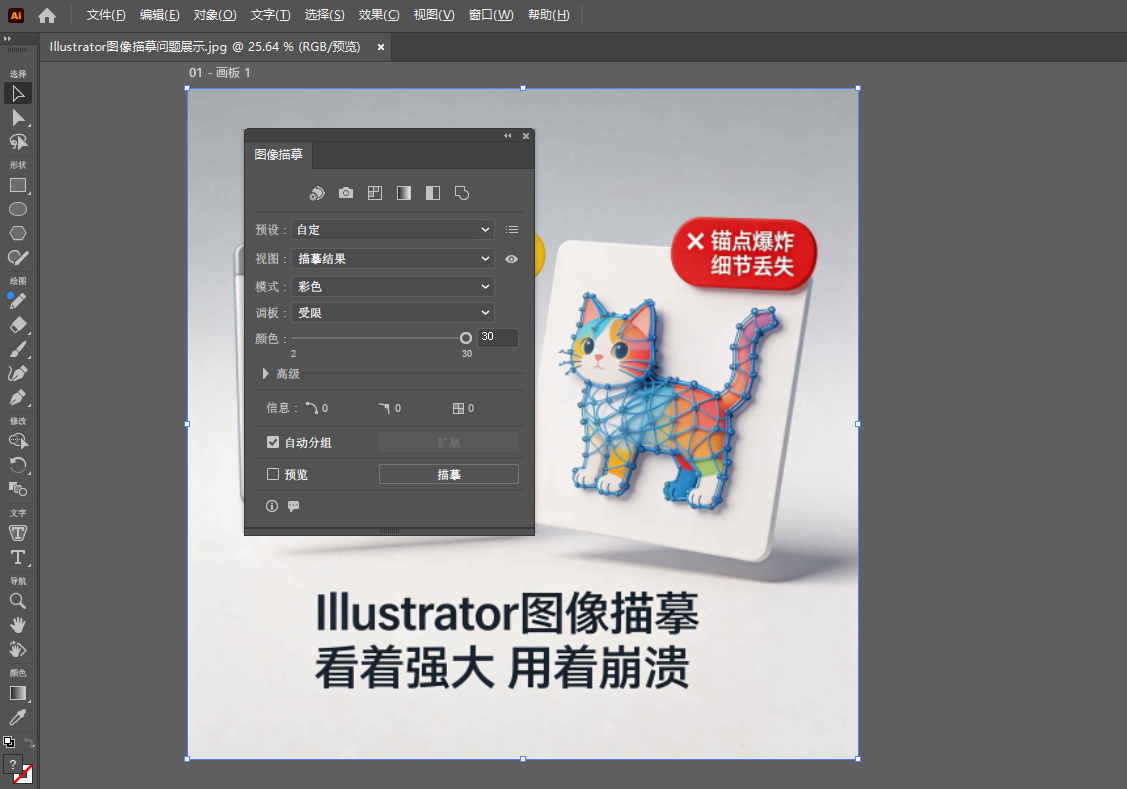
Task: Select the Ellipse tool
Action: pyautogui.click(x=18, y=209)
